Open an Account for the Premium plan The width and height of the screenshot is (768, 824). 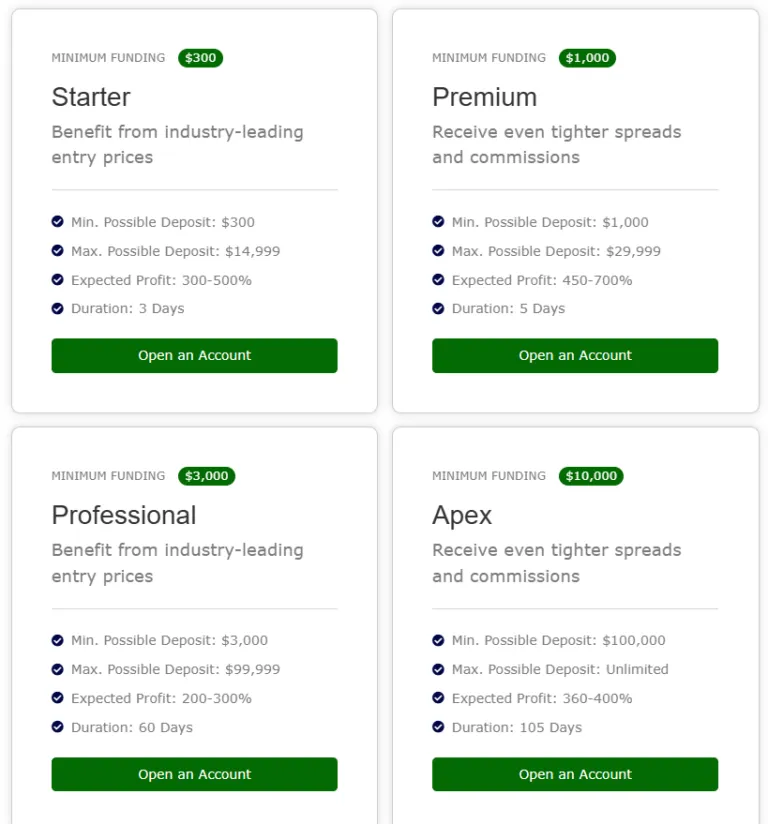(575, 356)
